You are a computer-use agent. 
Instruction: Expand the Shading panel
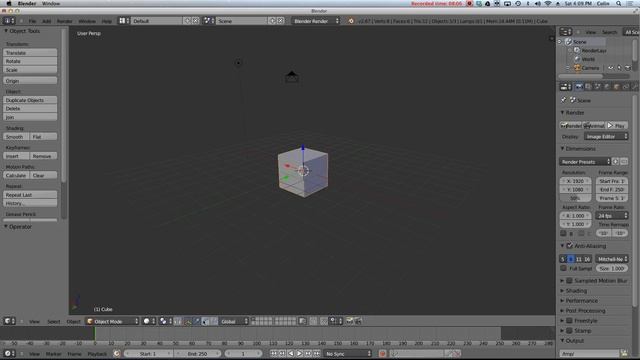(576, 291)
